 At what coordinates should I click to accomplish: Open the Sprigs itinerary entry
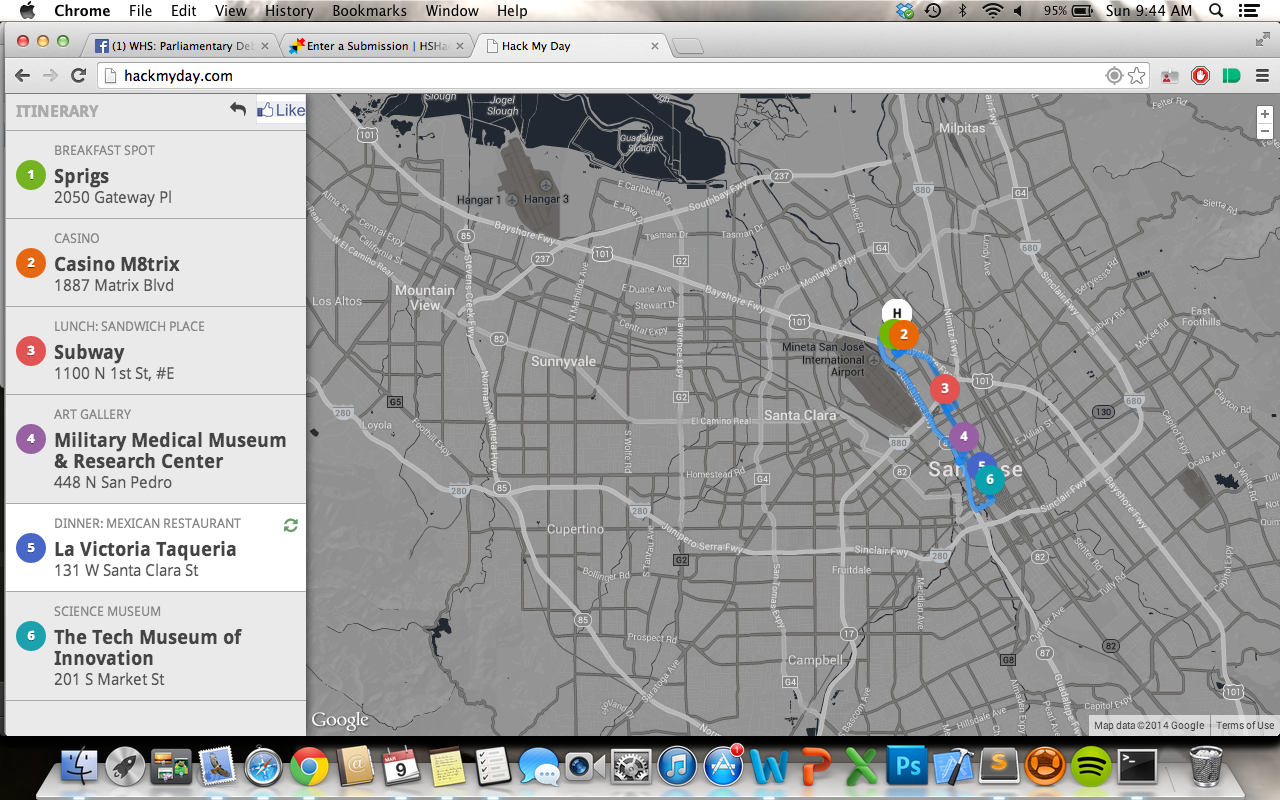(x=155, y=175)
